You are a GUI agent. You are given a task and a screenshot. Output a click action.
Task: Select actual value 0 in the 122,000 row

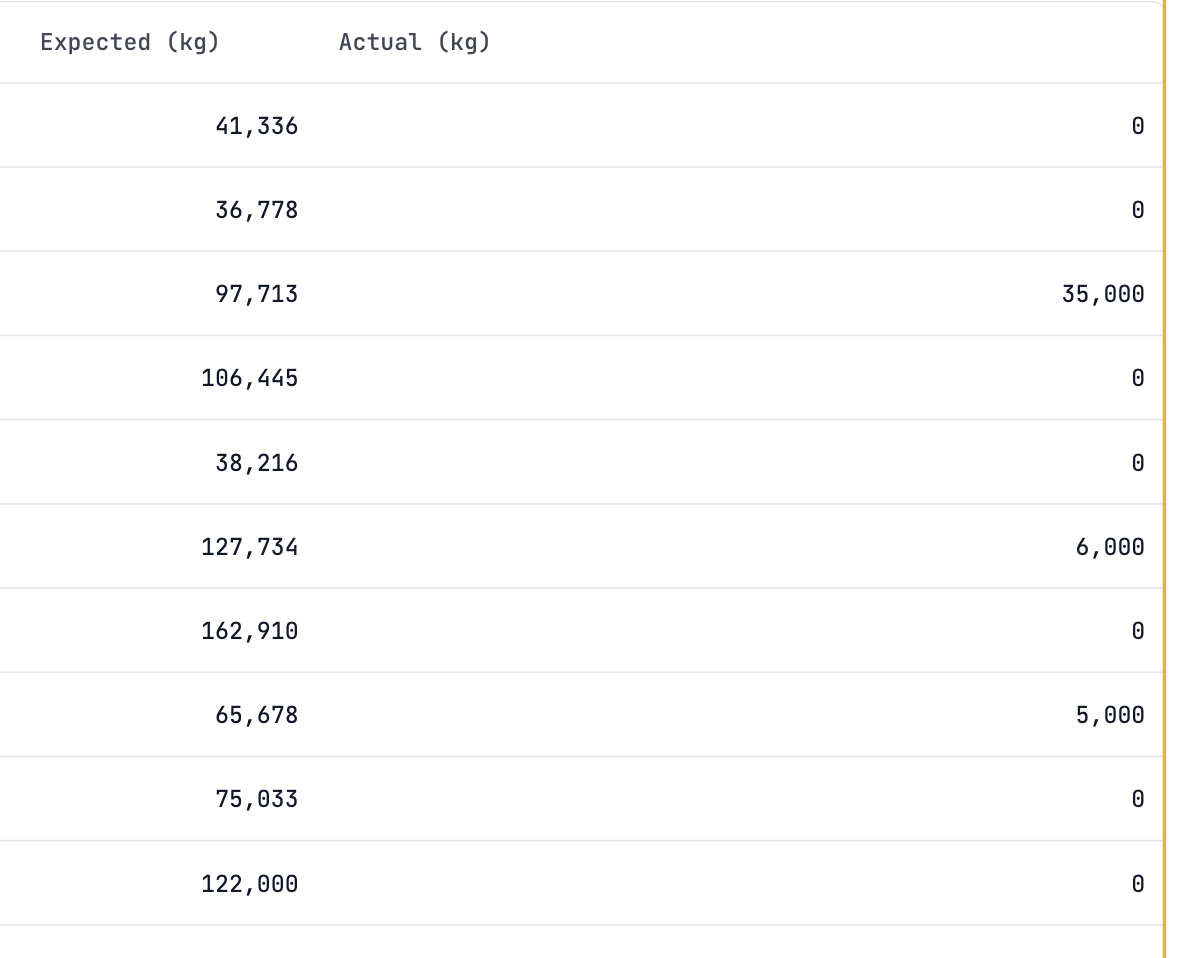pos(1137,884)
